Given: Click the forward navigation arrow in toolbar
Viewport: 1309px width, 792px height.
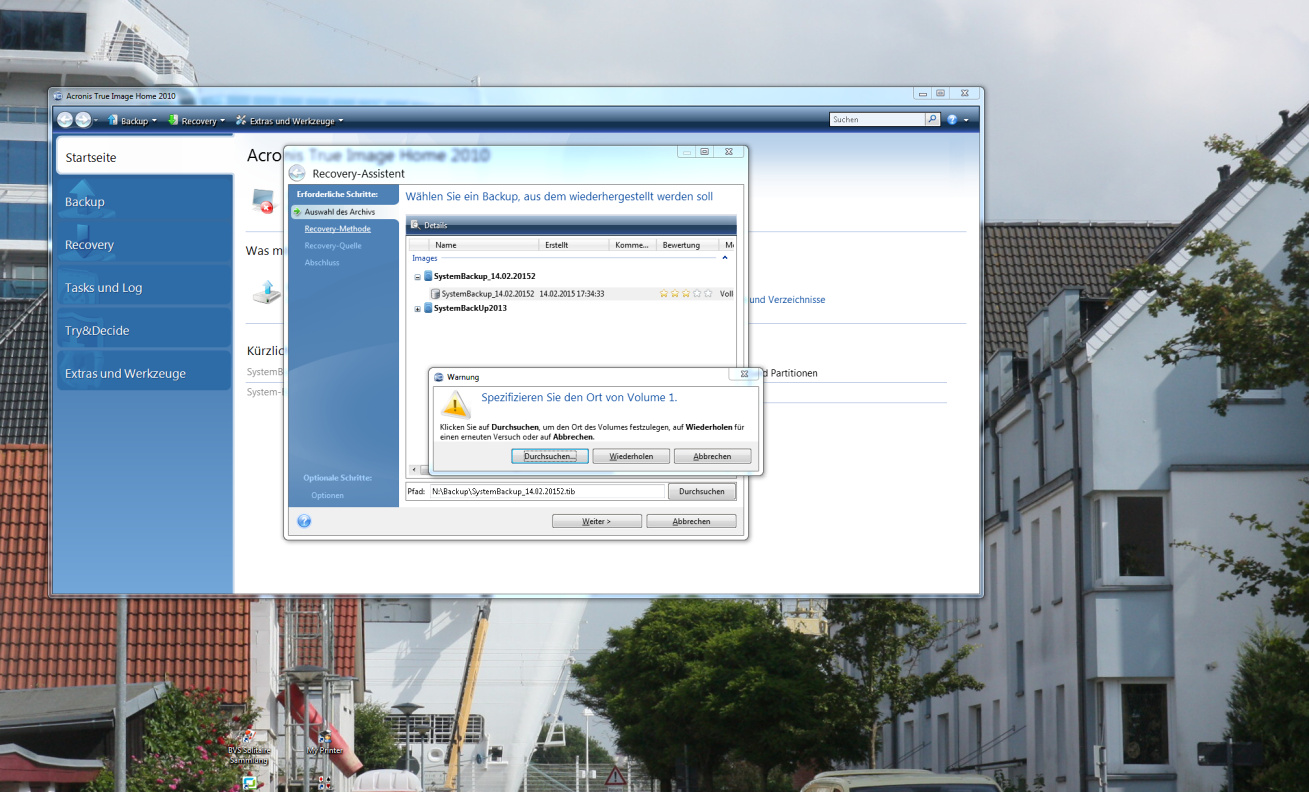Looking at the screenshot, I should [83, 120].
